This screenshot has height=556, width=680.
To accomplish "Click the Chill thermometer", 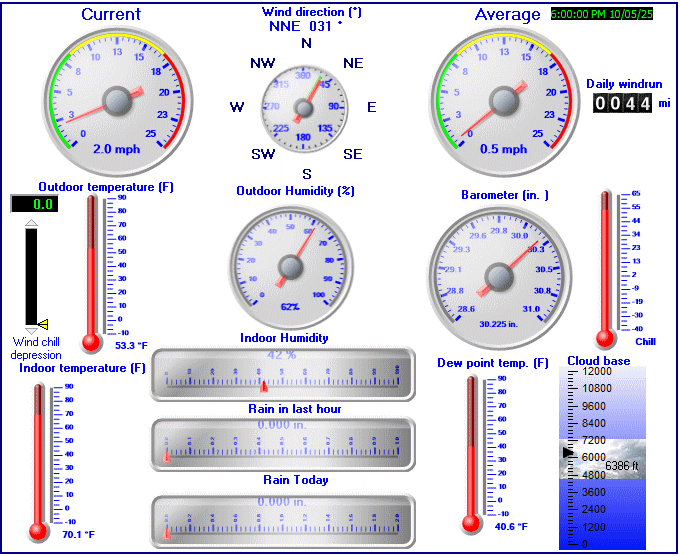I will point(604,268).
